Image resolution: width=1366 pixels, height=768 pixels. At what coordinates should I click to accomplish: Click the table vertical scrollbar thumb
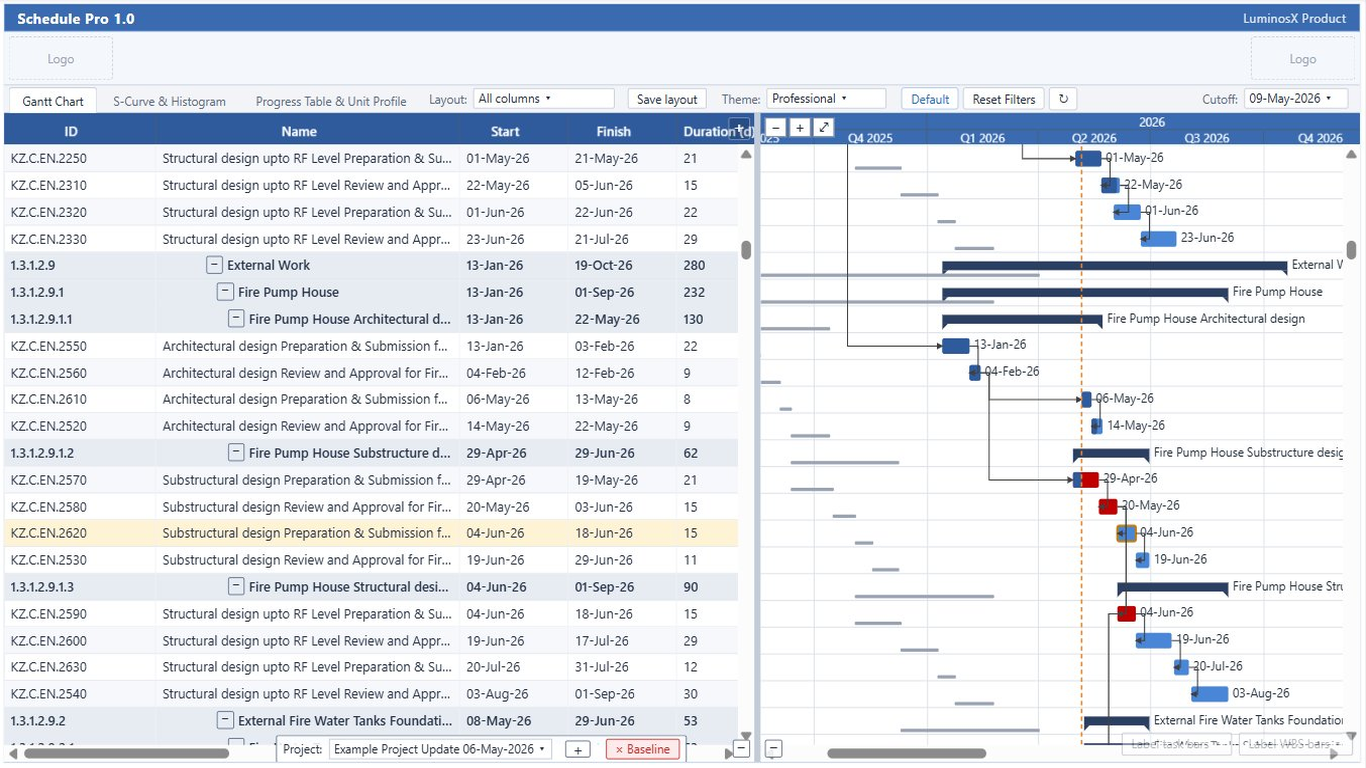tap(746, 250)
